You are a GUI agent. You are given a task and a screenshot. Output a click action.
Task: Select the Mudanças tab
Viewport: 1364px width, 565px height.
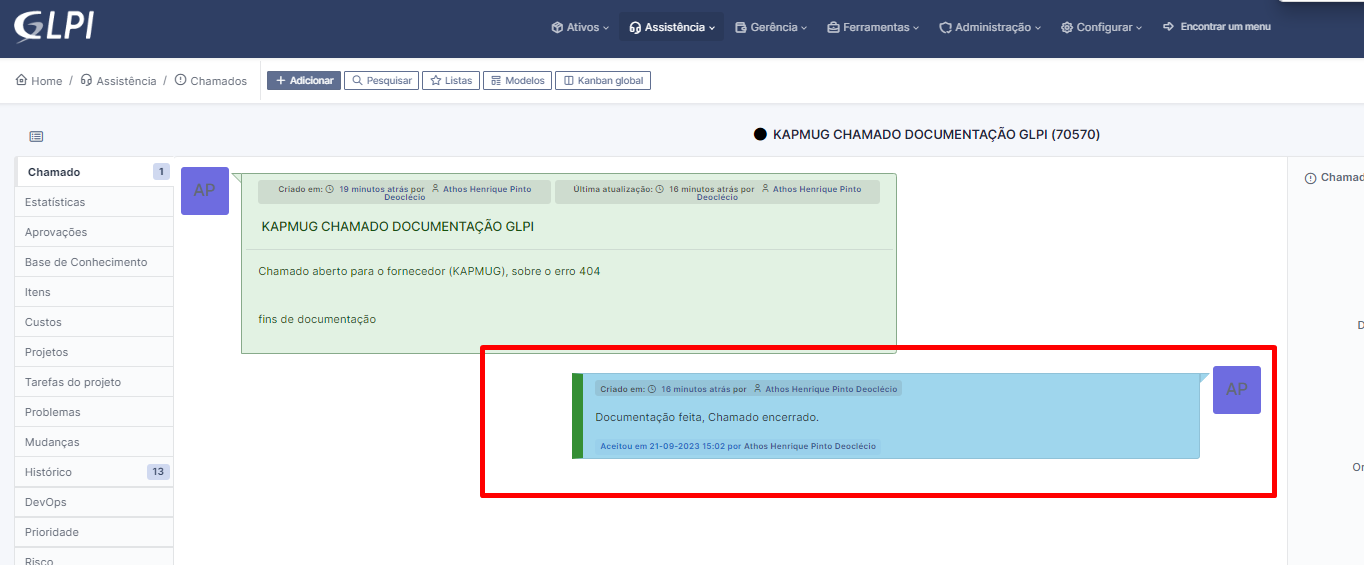pyautogui.click(x=95, y=442)
